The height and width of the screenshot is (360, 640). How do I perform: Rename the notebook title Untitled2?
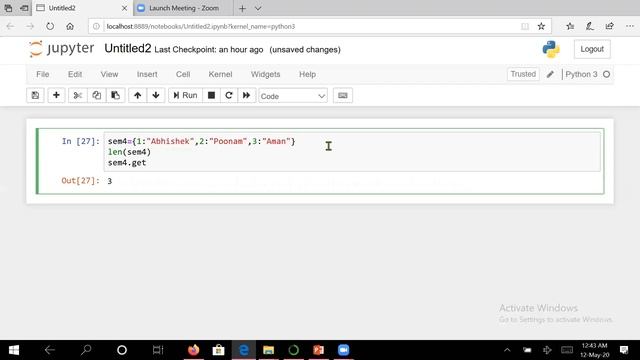[128, 49]
